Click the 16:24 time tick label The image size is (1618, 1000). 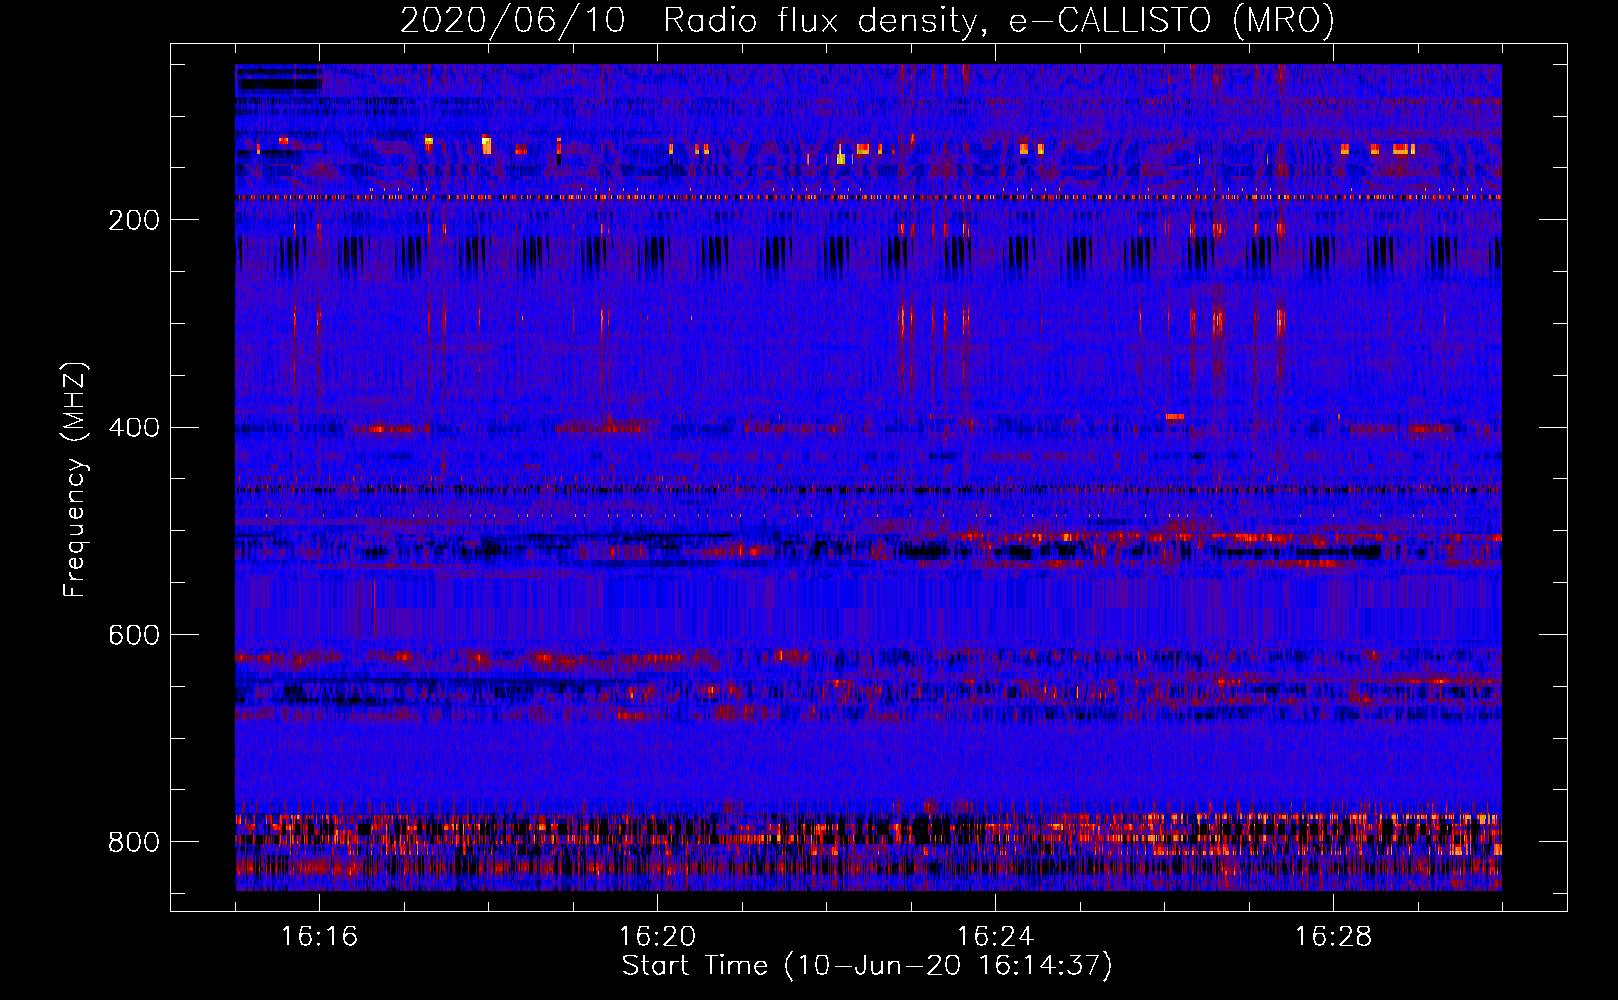pyautogui.click(x=995, y=937)
